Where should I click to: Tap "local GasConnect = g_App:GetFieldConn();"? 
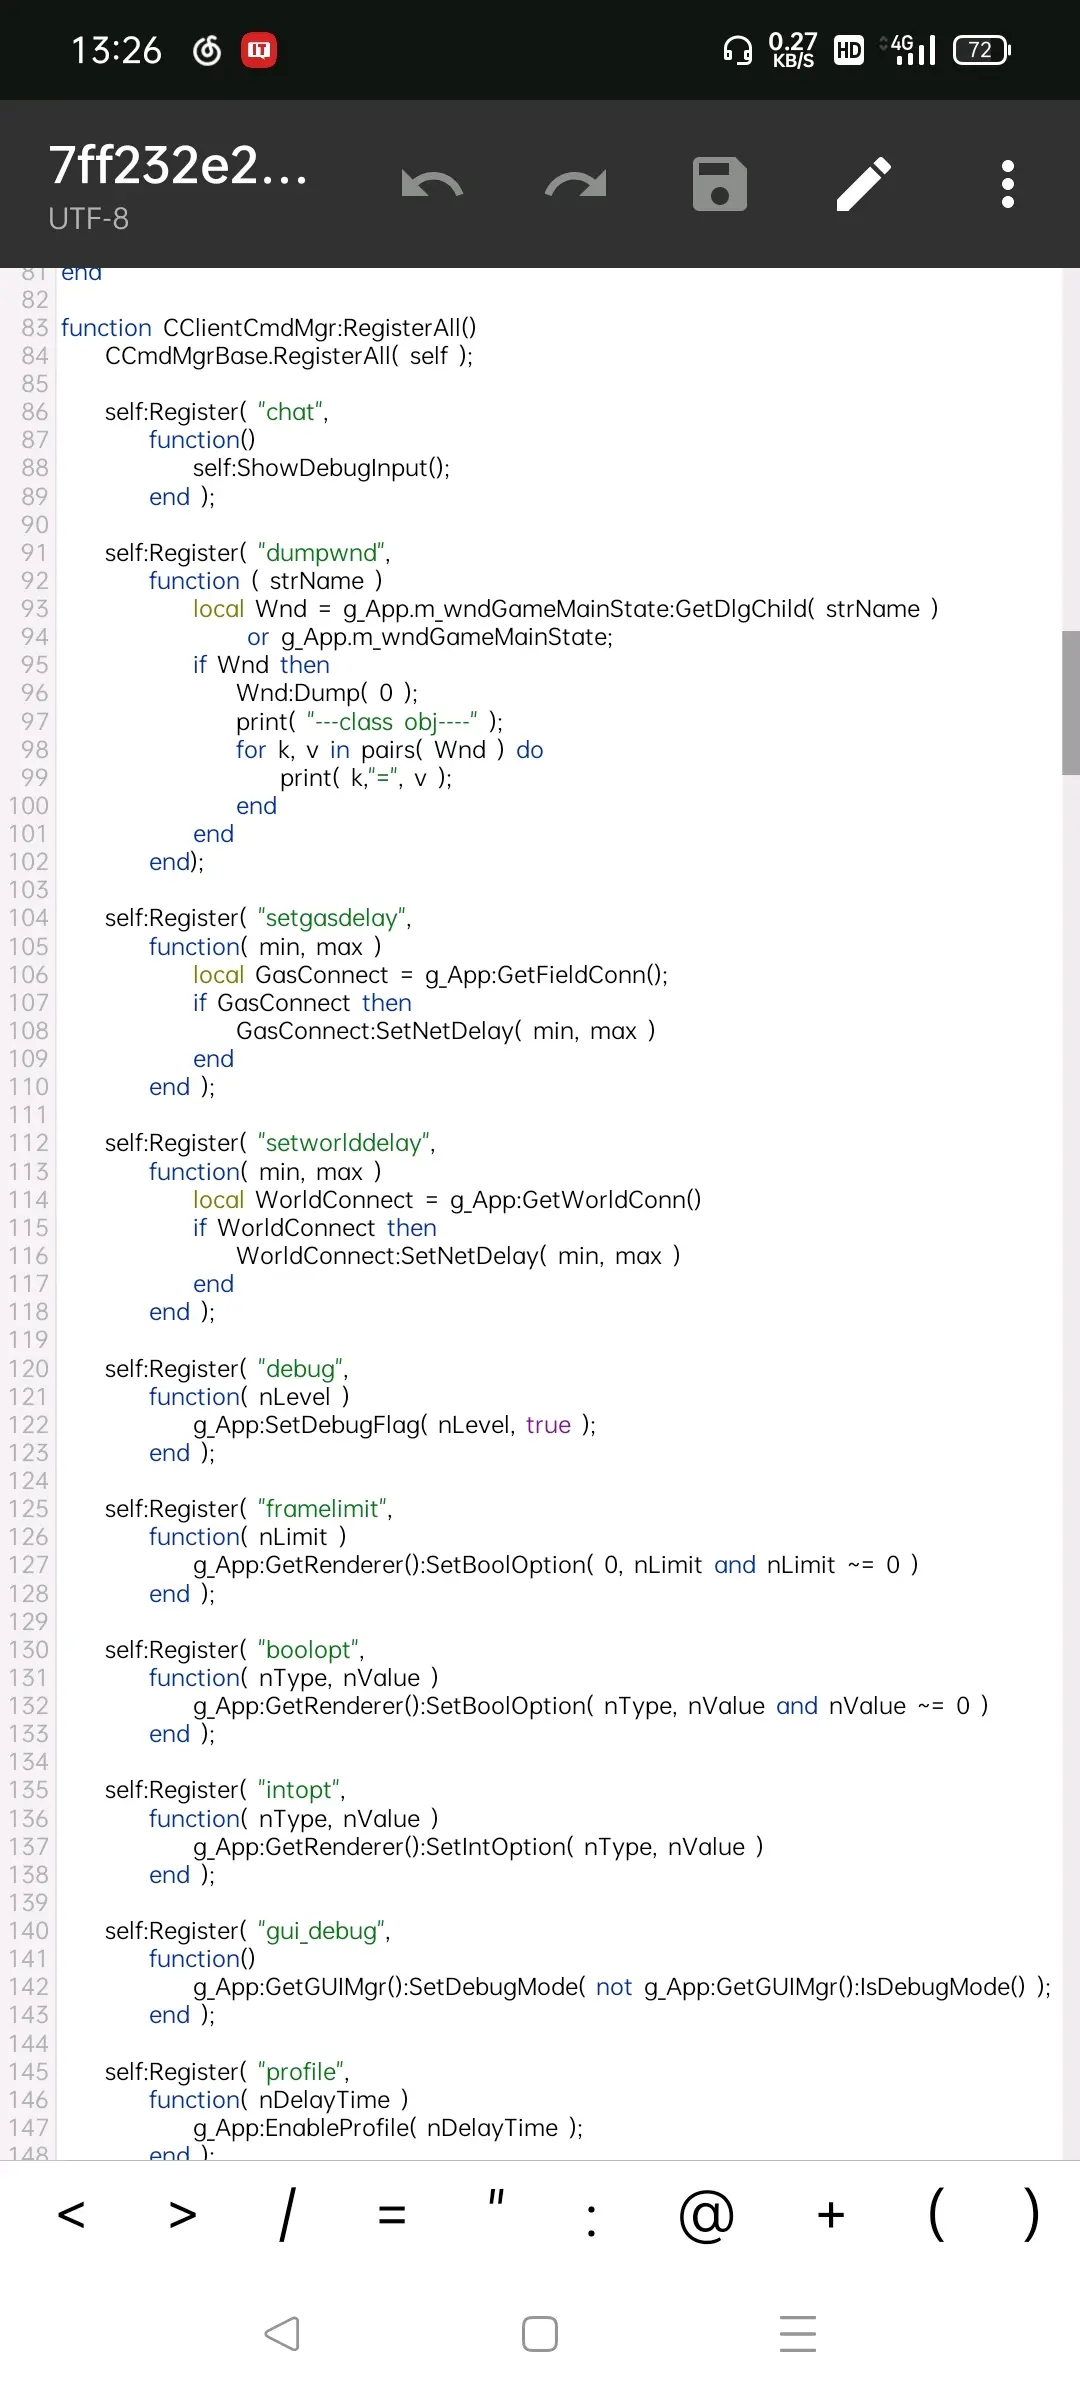tap(430, 975)
